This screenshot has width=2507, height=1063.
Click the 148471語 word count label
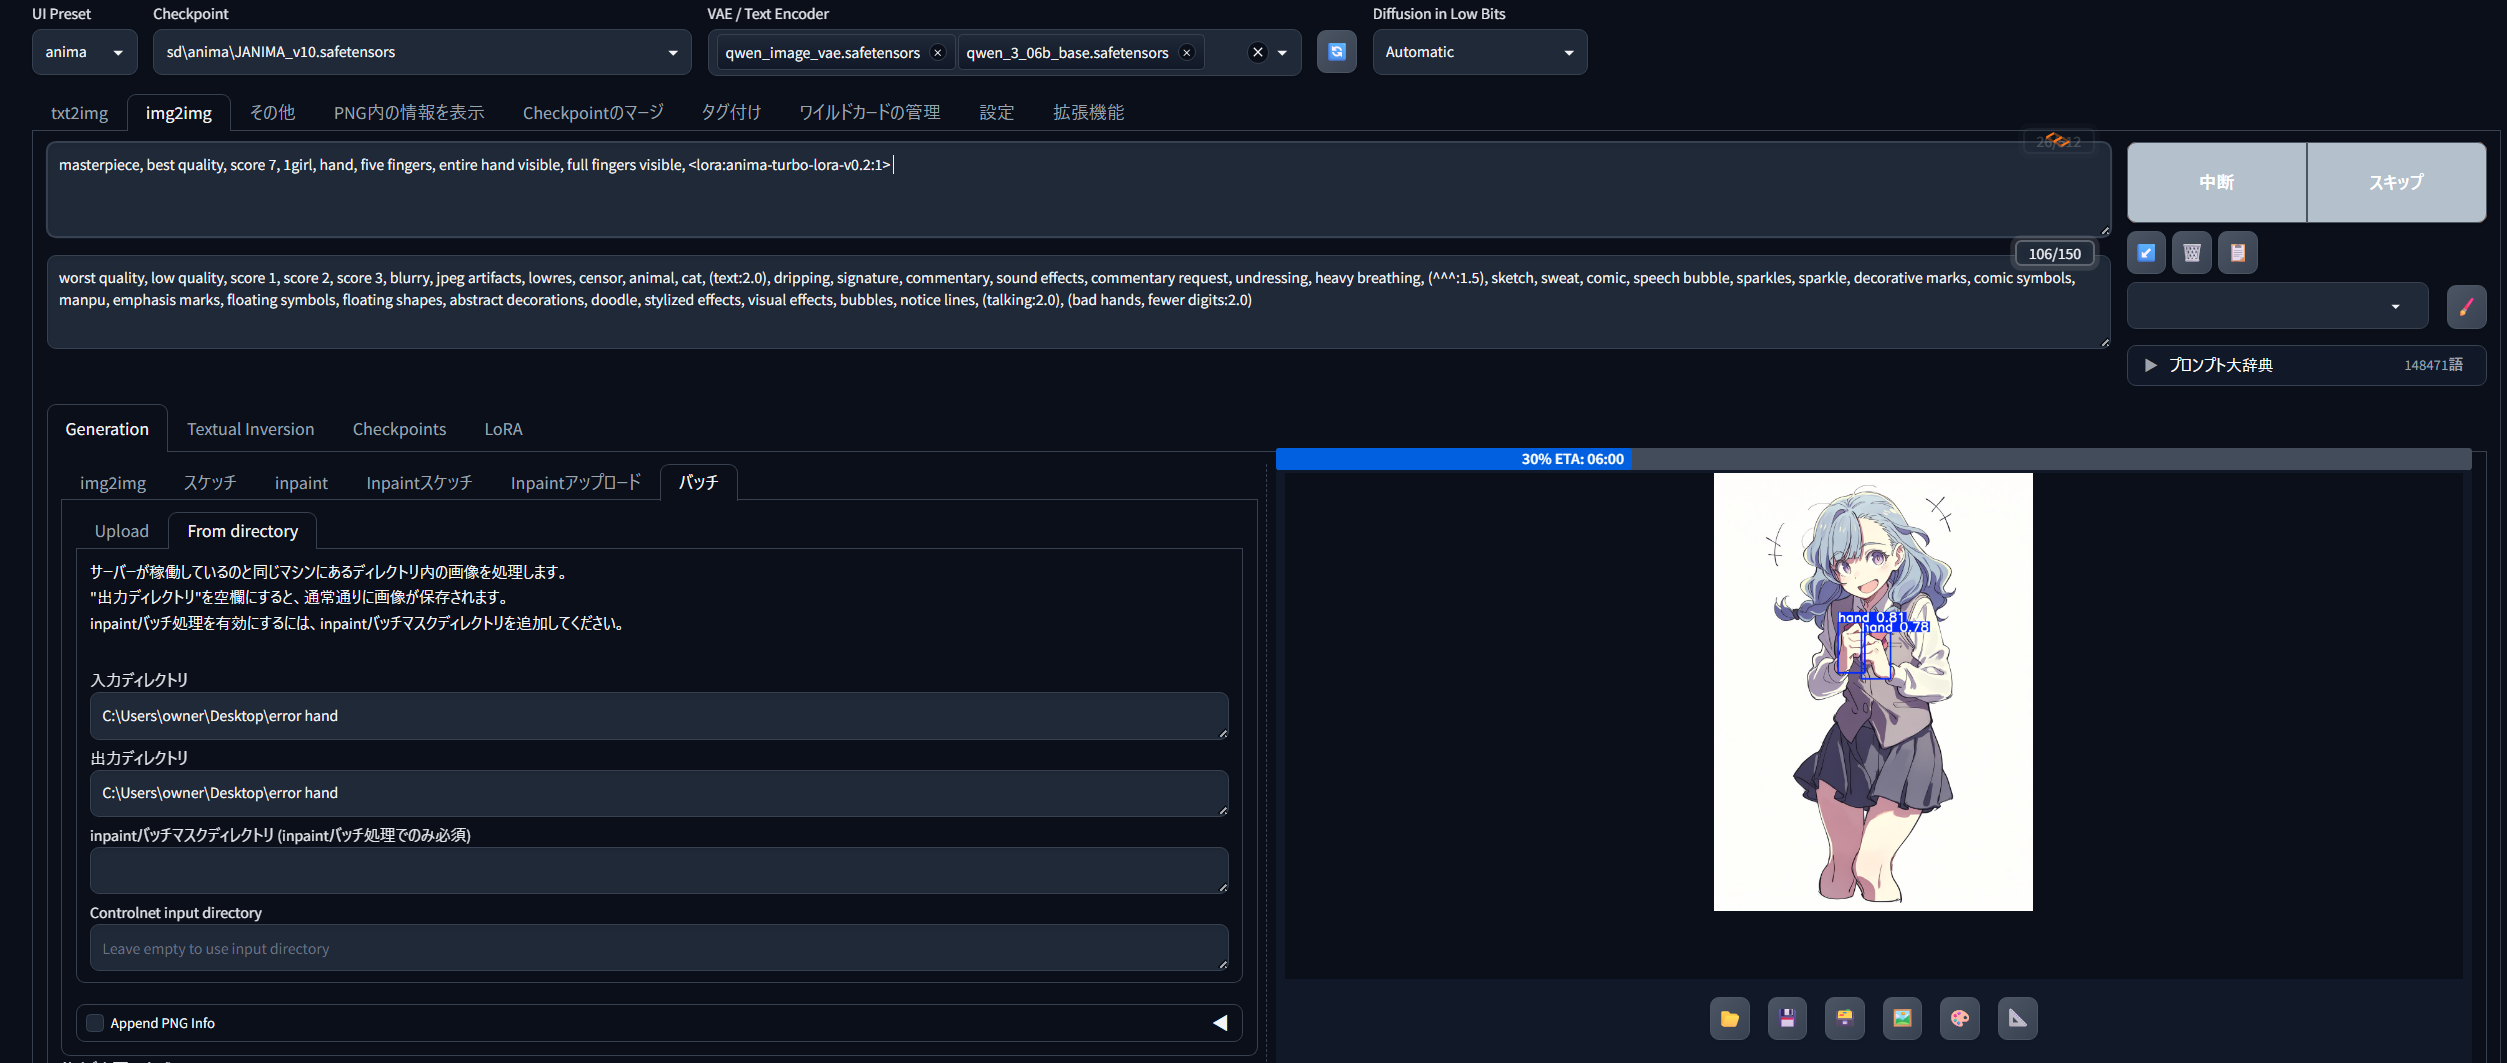[x=2433, y=365]
